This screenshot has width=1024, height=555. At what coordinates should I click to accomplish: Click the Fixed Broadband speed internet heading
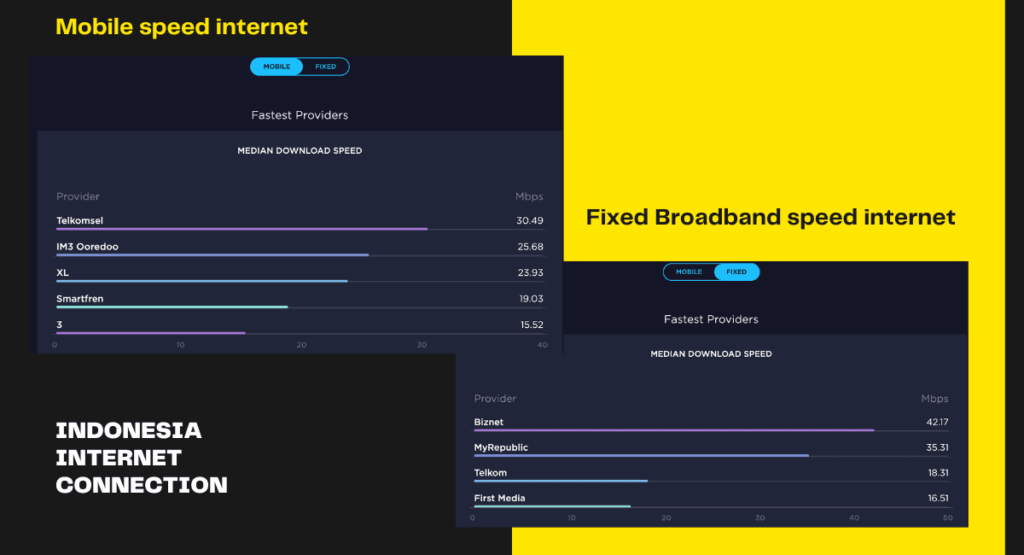click(x=771, y=217)
